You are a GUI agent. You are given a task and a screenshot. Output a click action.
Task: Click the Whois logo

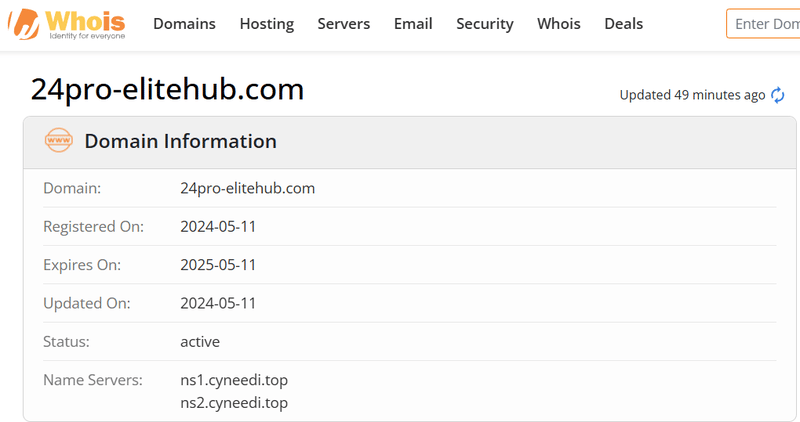pos(67,24)
